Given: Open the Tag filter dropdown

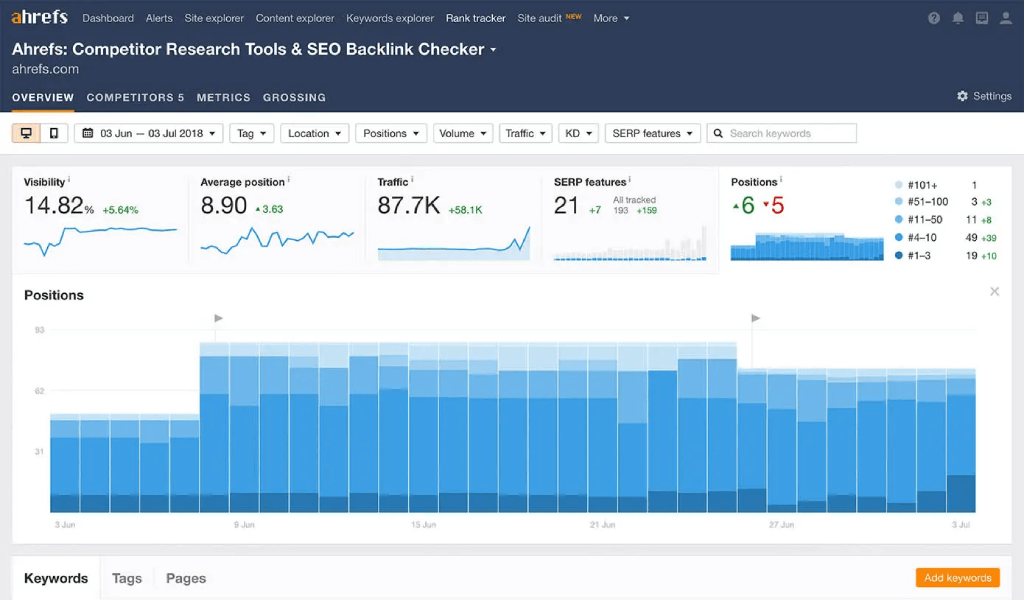Looking at the screenshot, I should pos(251,133).
